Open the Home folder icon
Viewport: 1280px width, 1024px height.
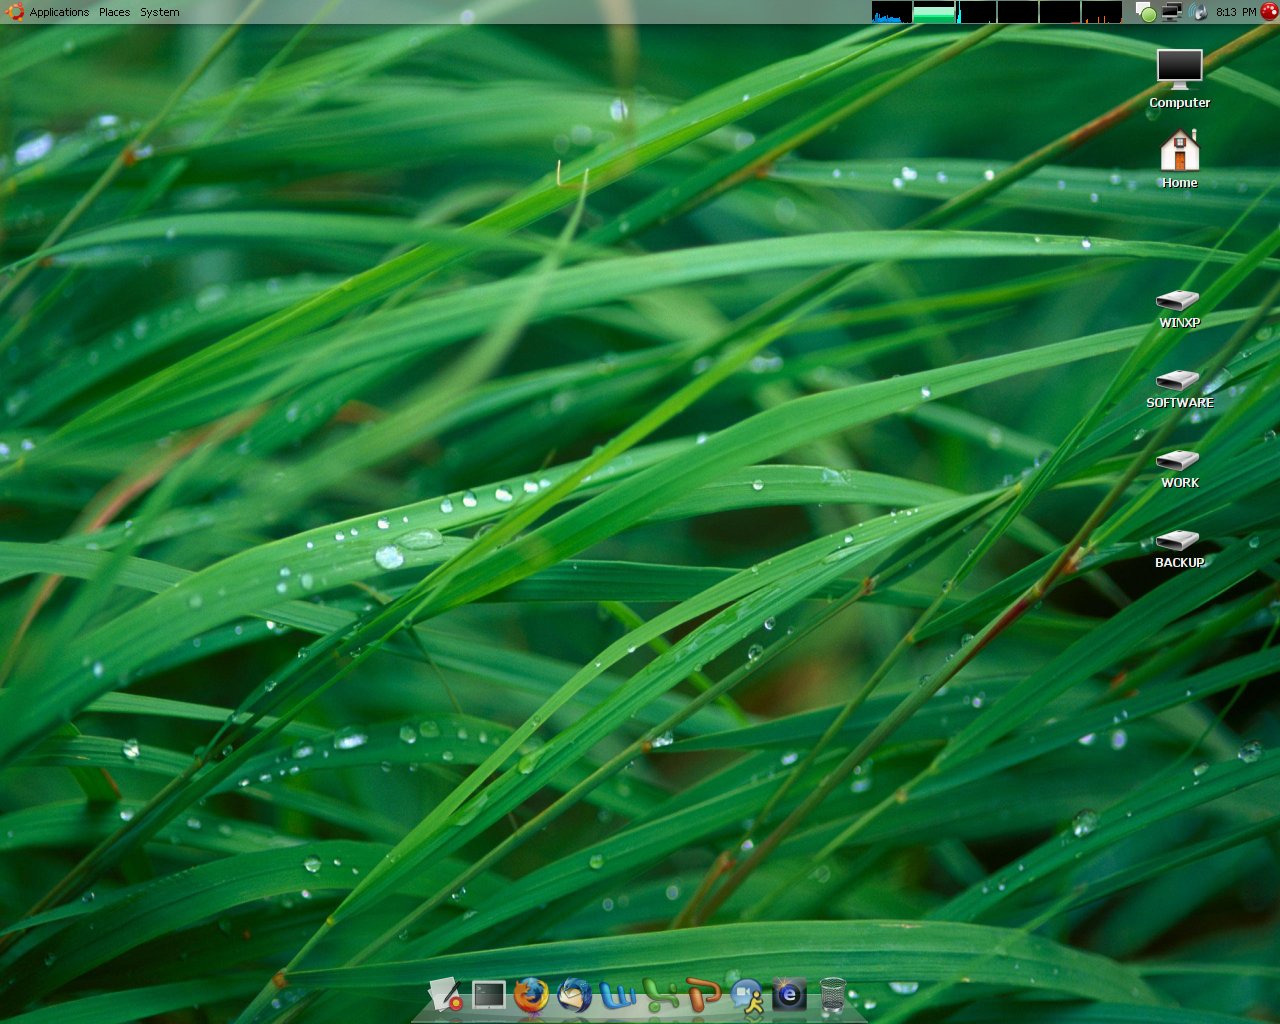tap(1179, 159)
